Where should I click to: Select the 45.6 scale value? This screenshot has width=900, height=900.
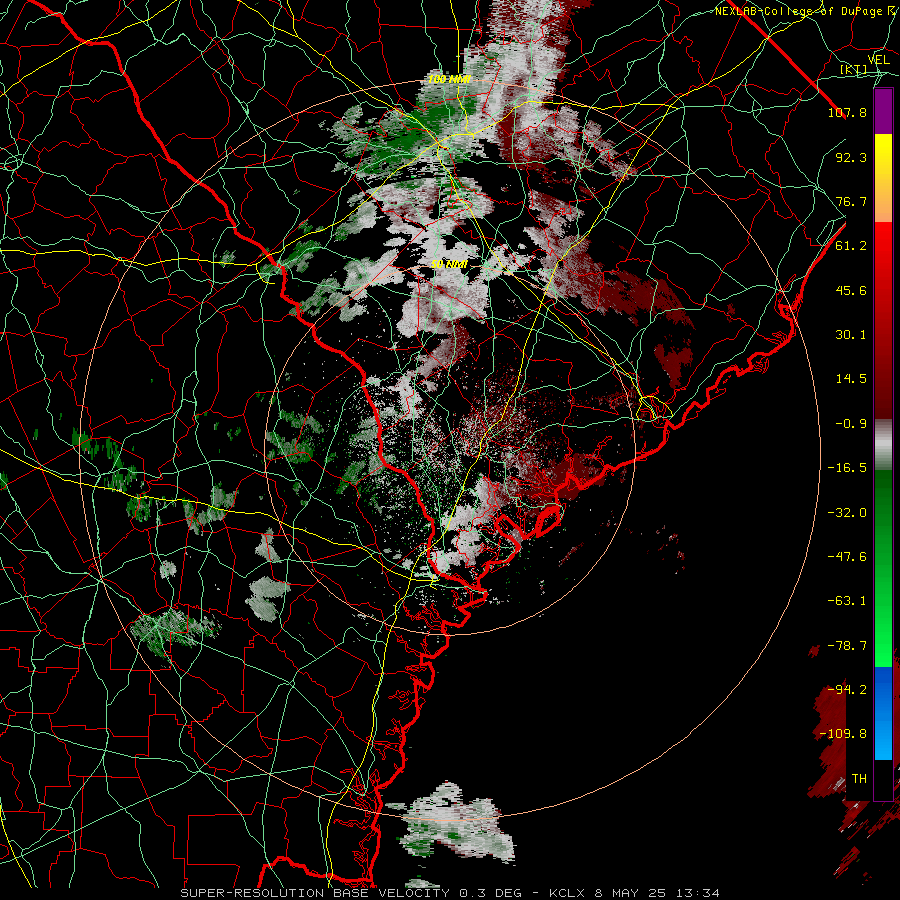pyautogui.click(x=851, y=290)
